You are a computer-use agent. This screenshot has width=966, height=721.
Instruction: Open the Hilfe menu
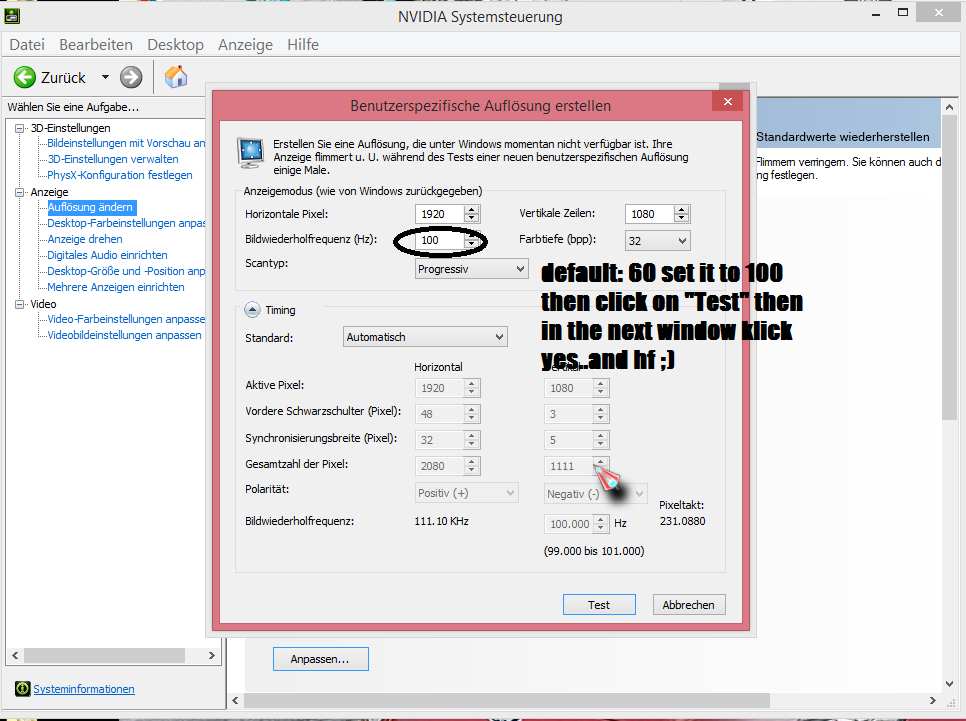click(x=303, y=44)
